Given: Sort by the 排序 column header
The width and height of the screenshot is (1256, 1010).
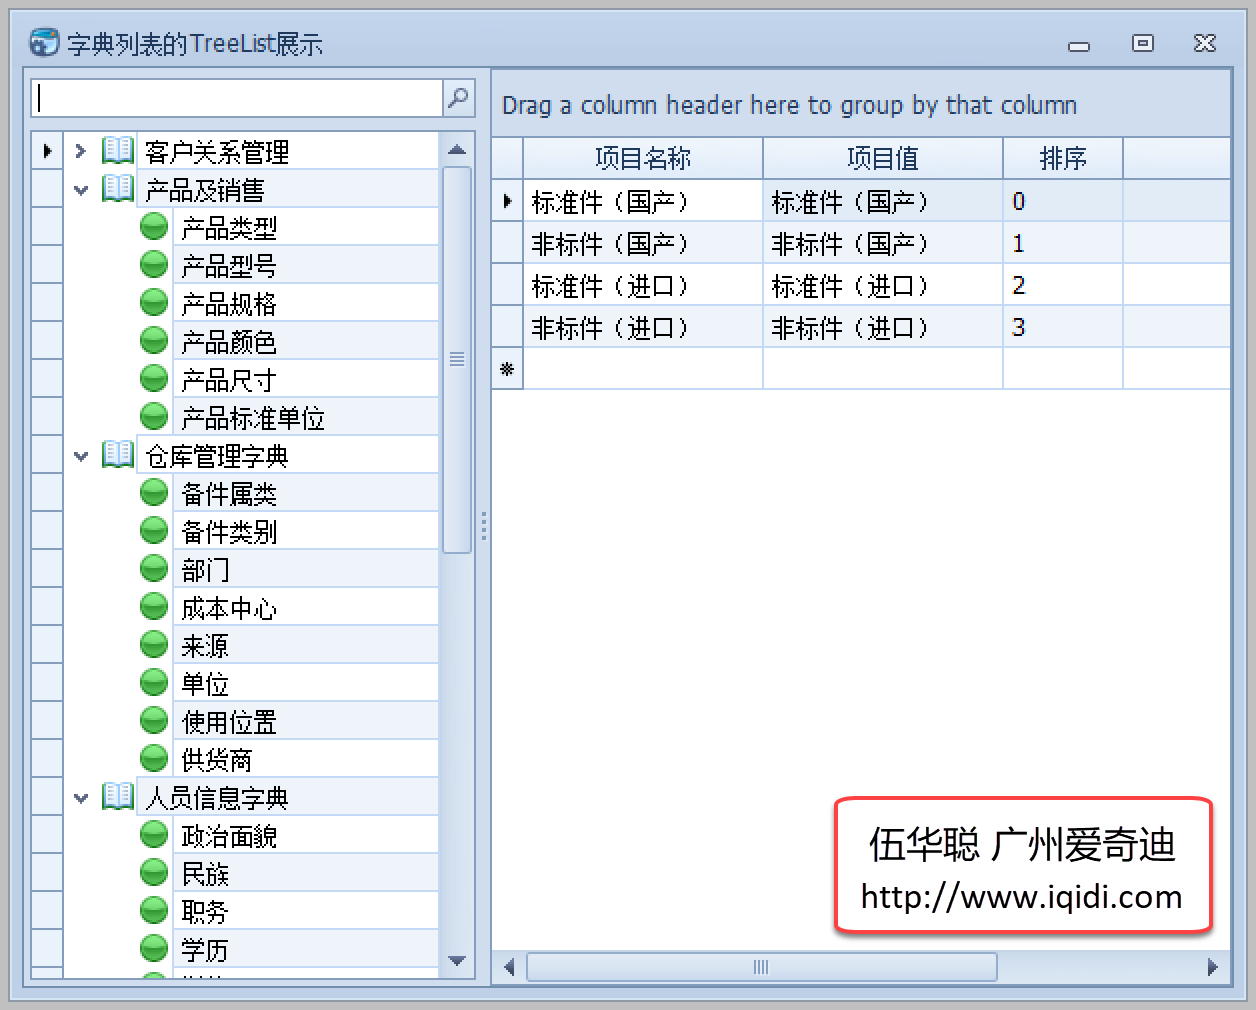Looking at the screenshot, I should [x=1063, y=158].
